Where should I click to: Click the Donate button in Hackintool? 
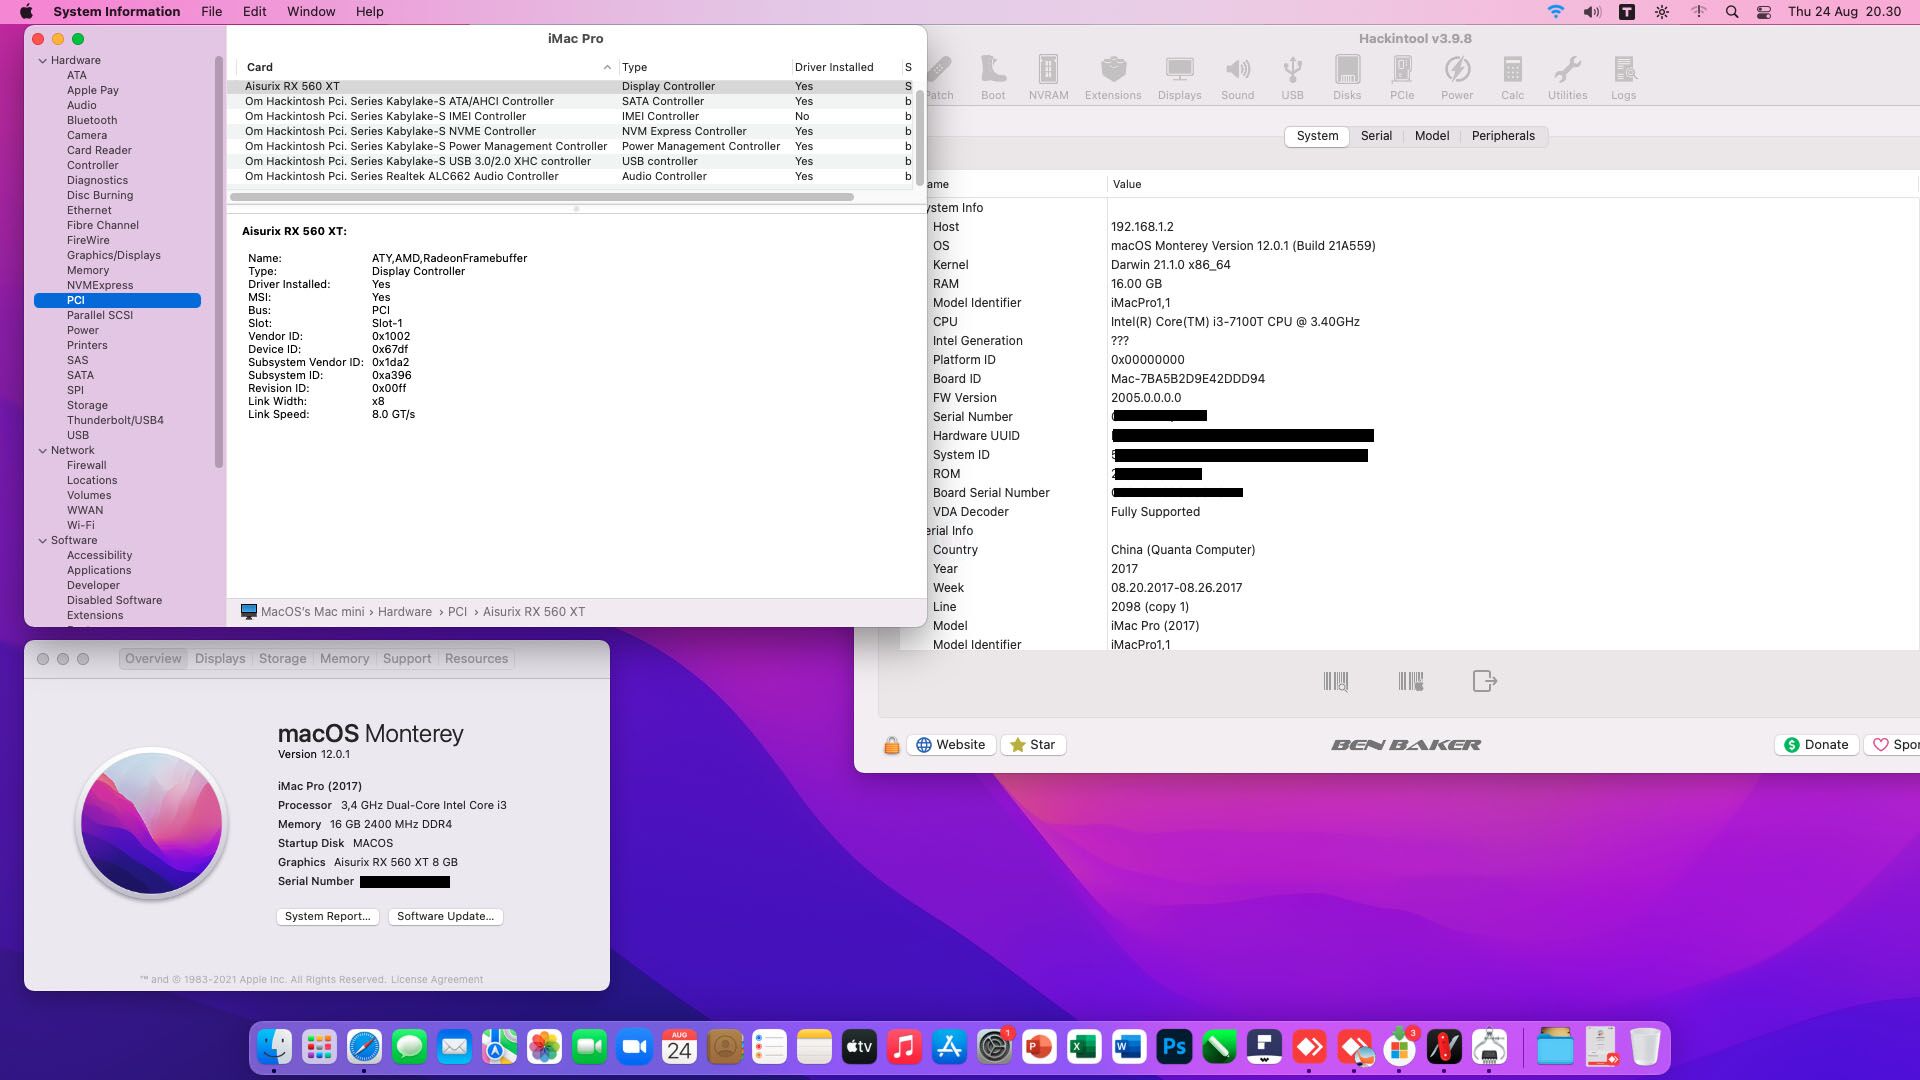(x=1816, y=745)
